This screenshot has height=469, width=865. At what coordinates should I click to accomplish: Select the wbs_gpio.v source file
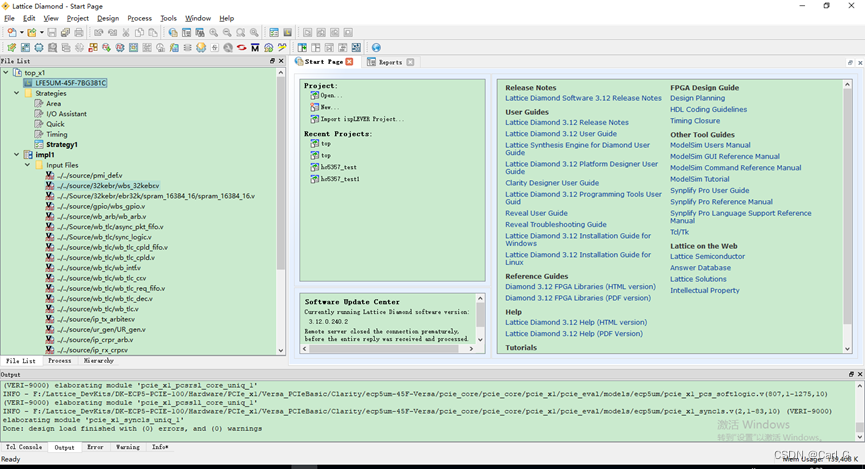coord(100,206)
